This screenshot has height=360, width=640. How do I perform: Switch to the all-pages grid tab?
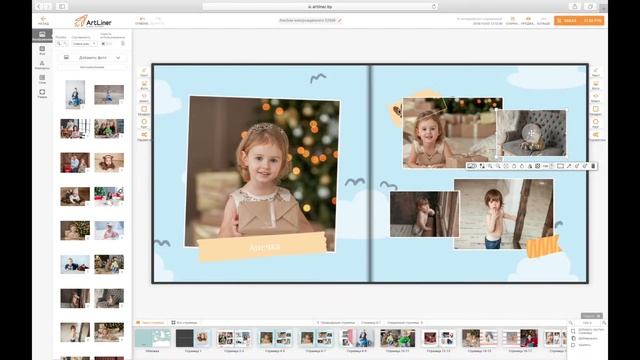[x=184, y=322]
